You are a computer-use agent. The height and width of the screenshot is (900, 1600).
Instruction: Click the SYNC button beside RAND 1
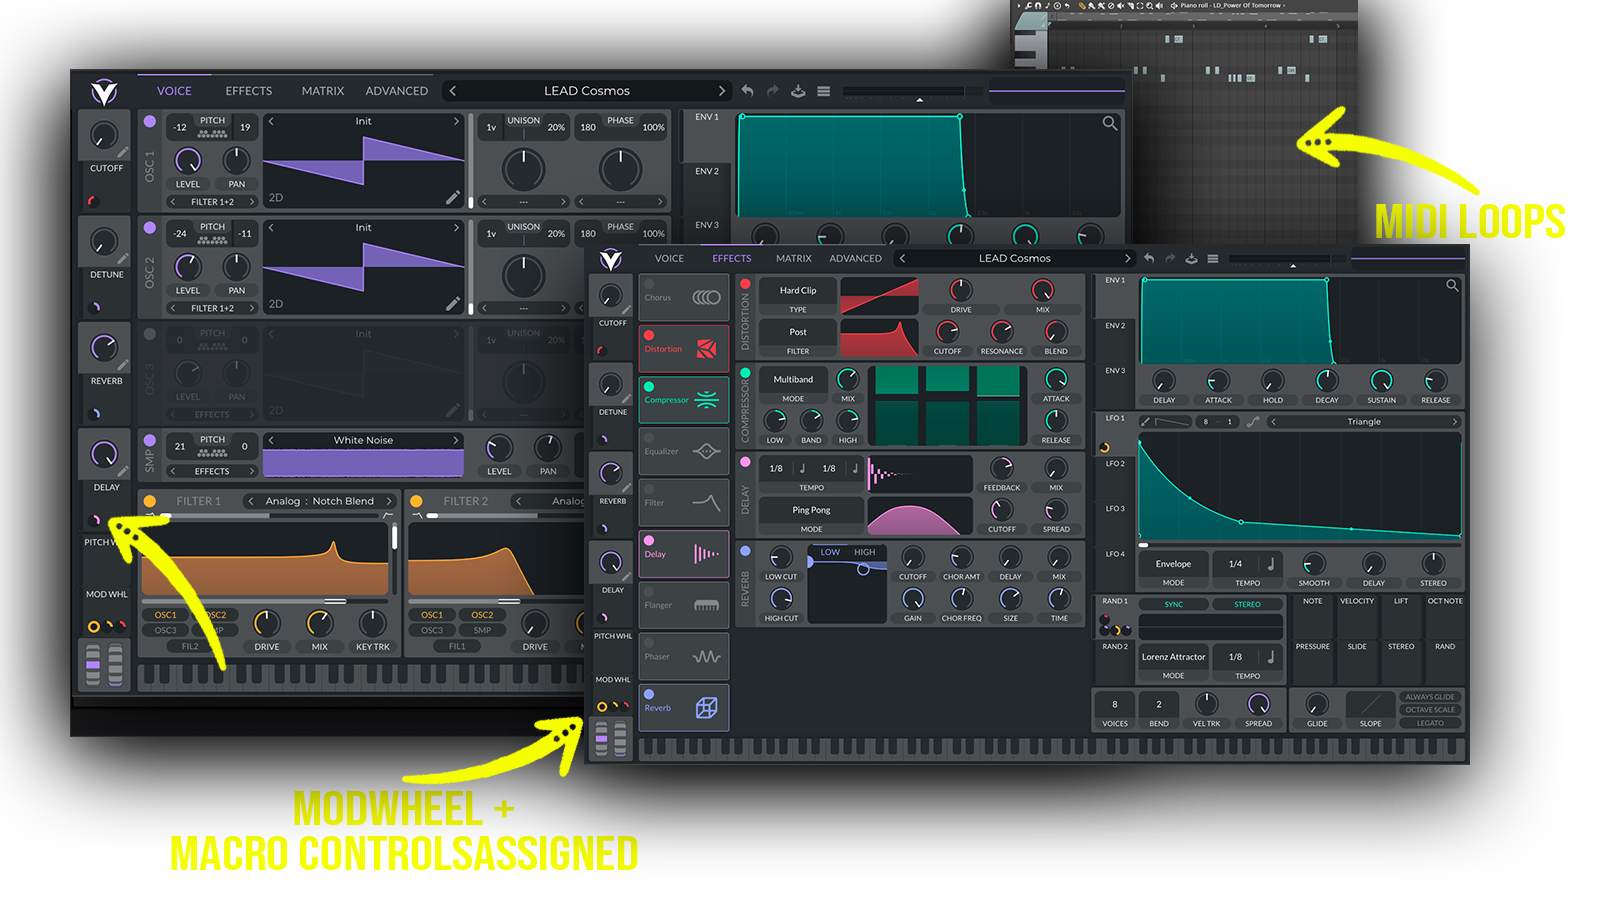[1174, 604]
